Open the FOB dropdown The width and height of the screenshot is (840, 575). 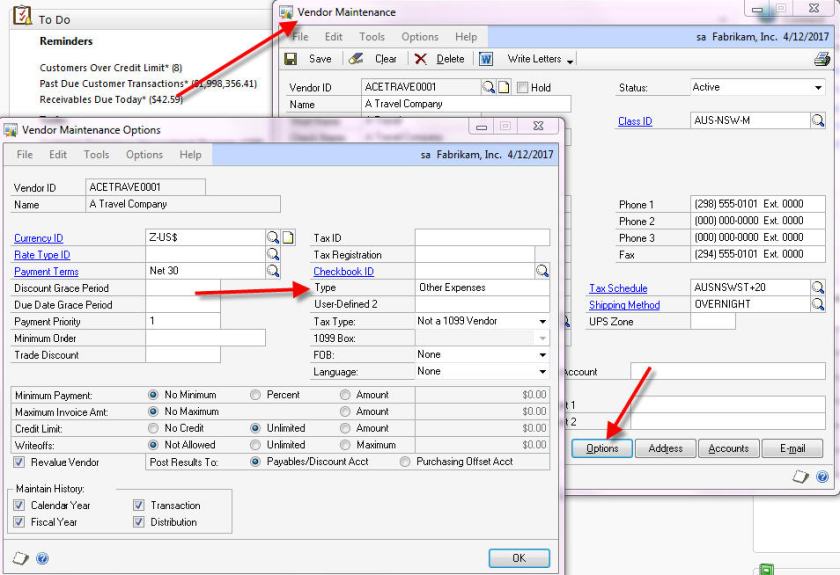click(x=542, y=355)
